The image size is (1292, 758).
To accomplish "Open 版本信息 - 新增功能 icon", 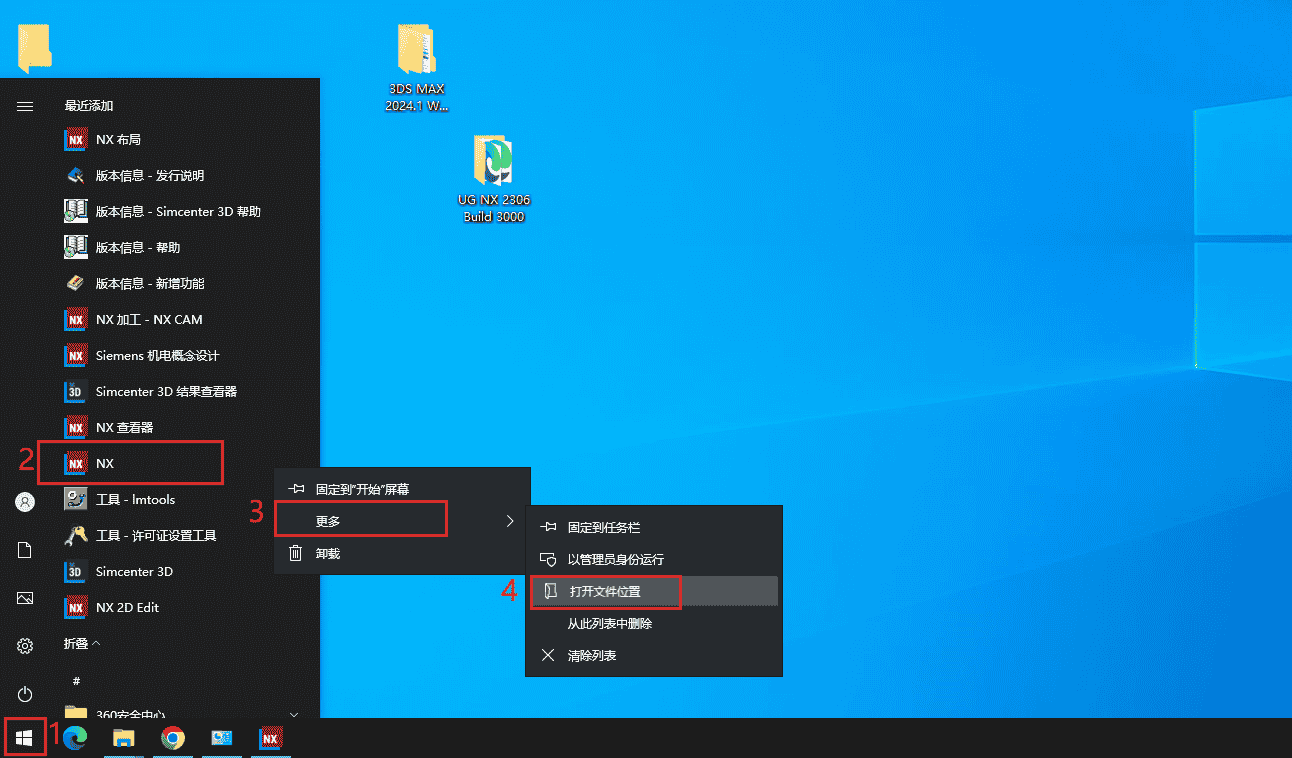I will [76, 284].
